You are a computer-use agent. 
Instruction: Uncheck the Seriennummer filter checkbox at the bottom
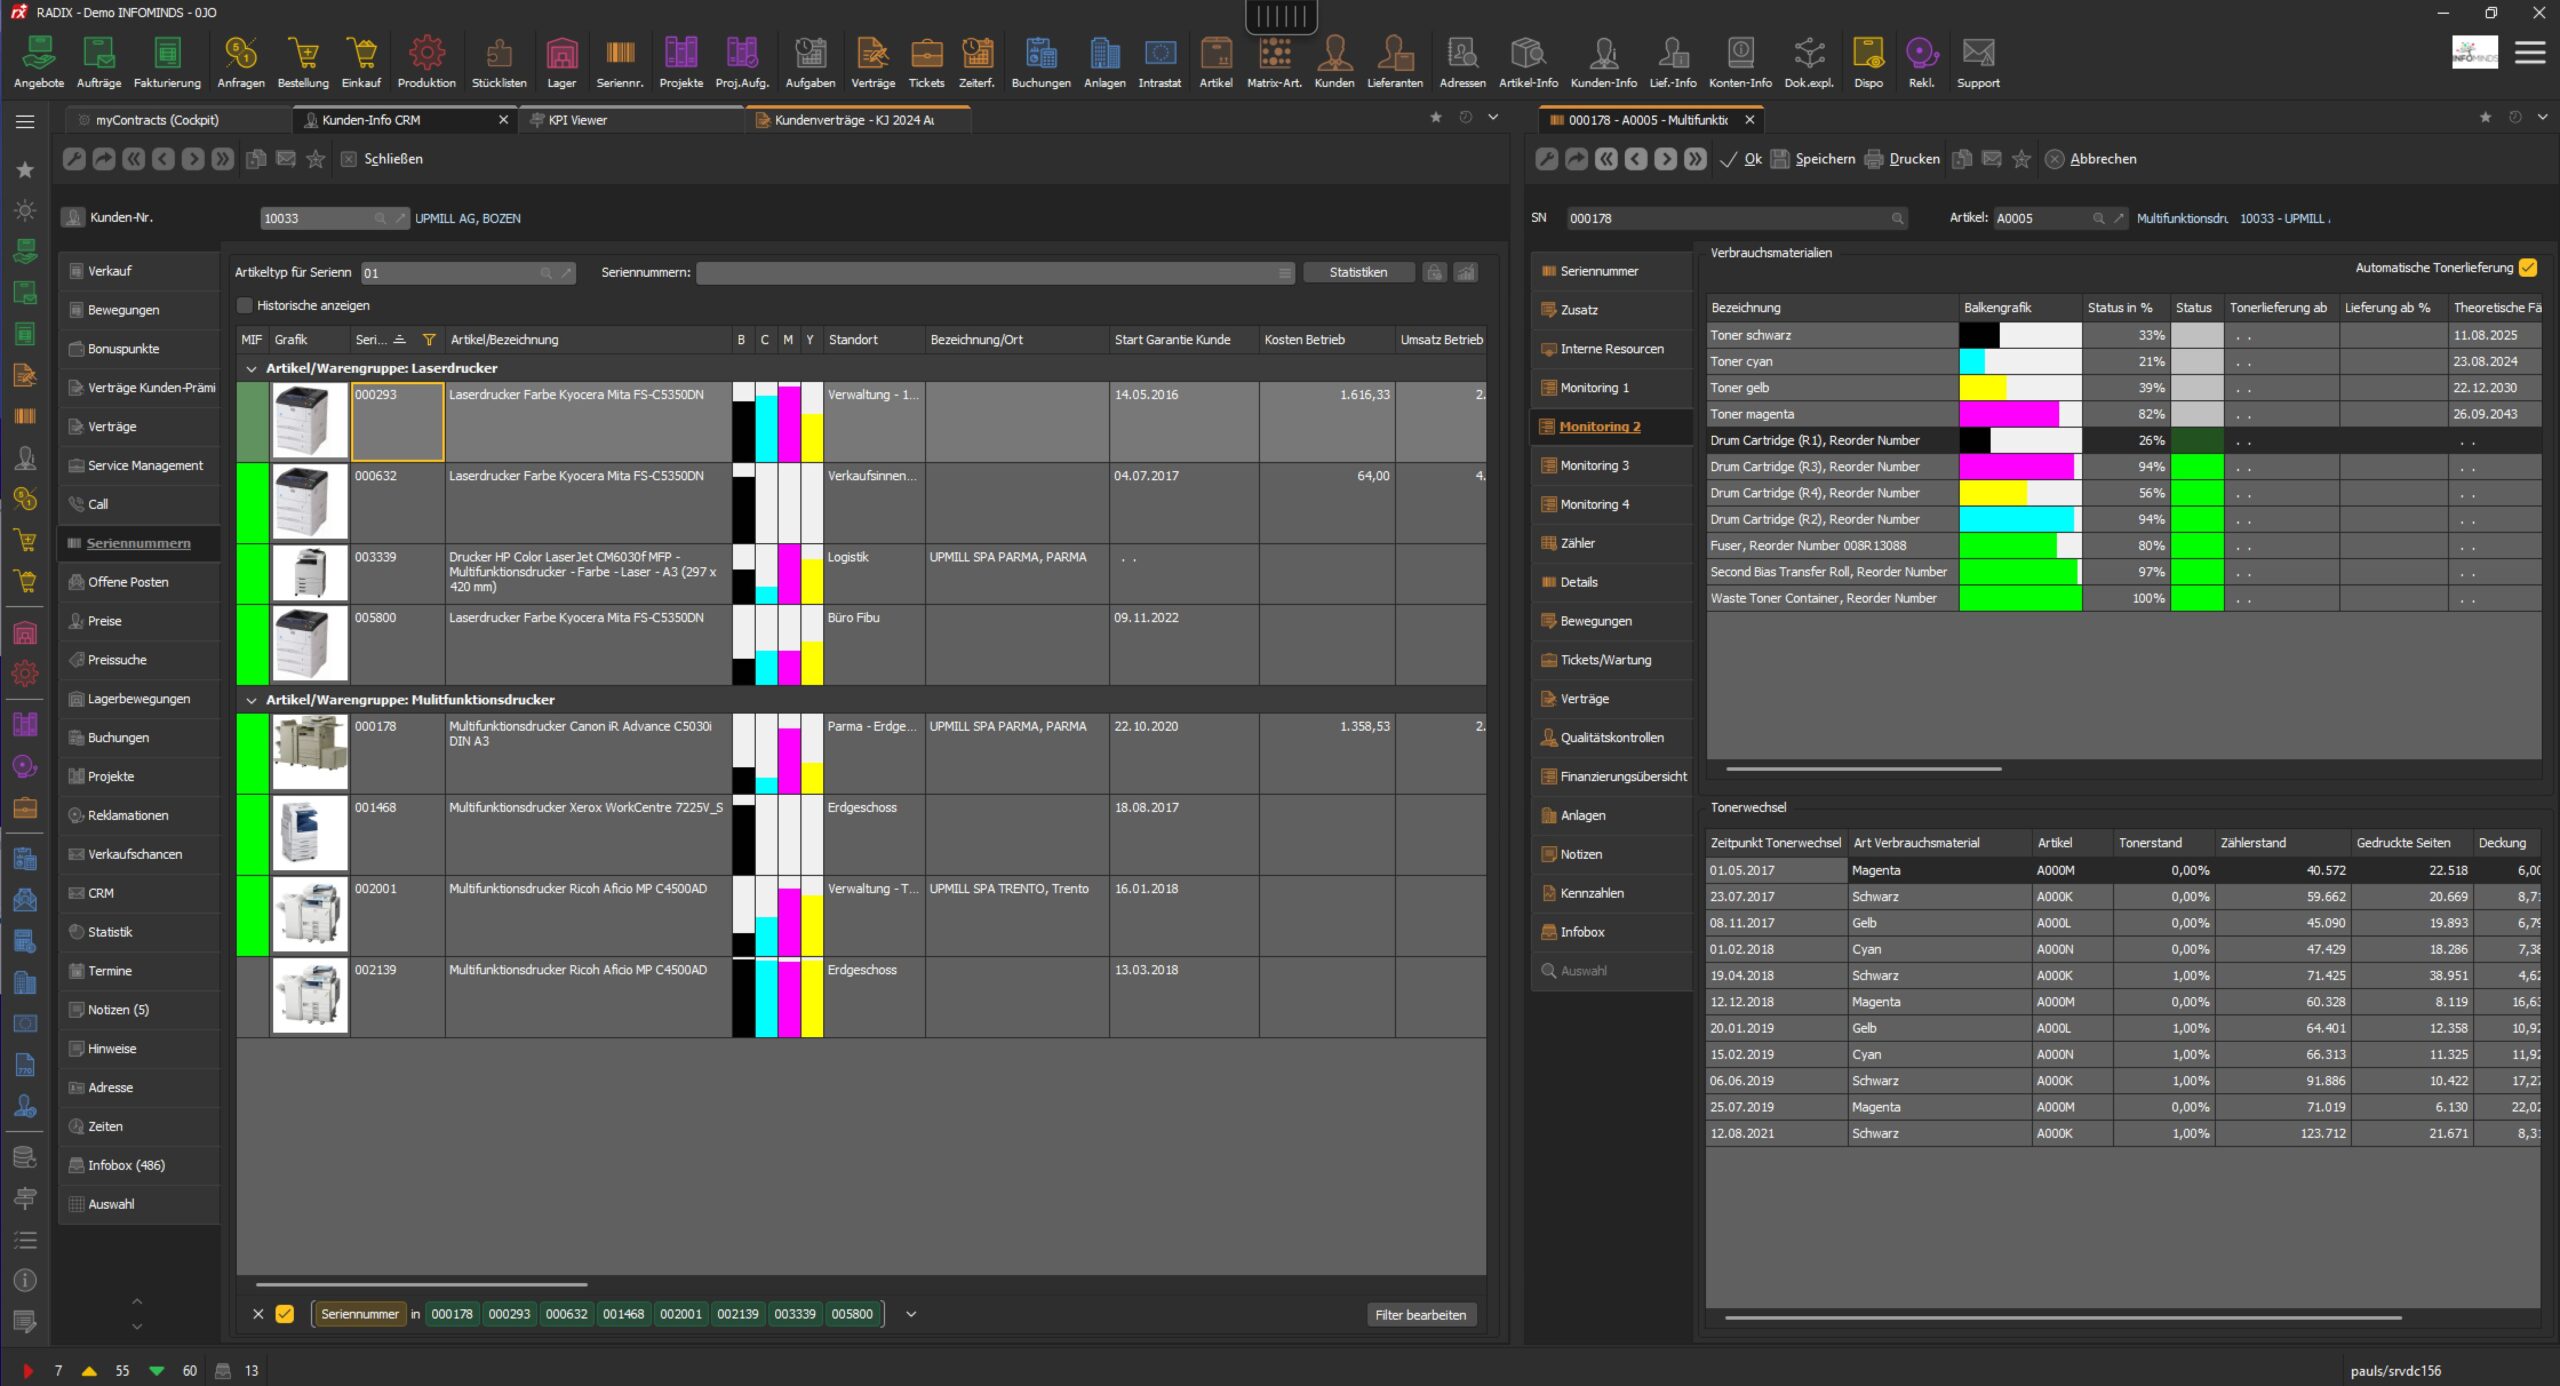click(287, 1314)
